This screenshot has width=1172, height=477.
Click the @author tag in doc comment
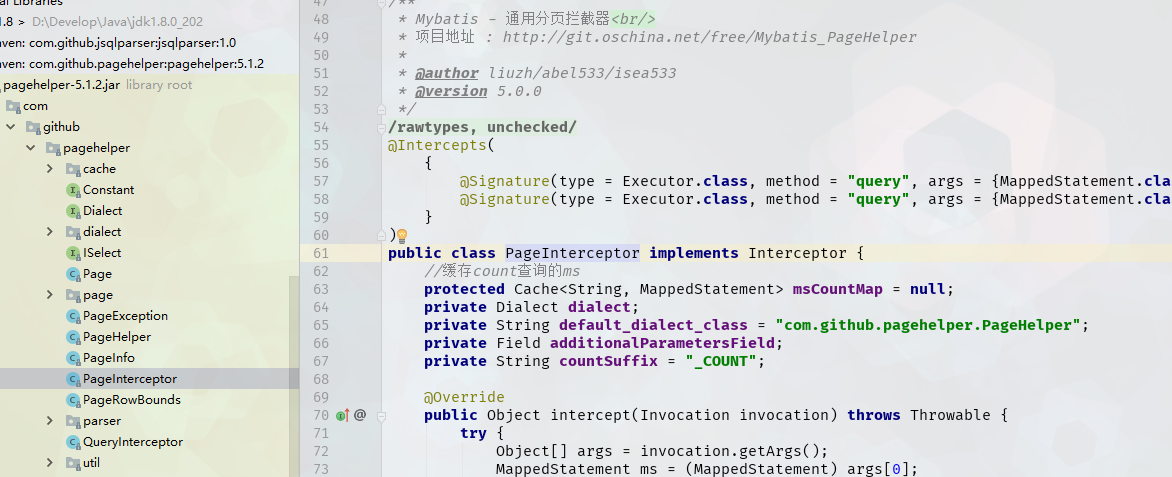pos(446,73)
